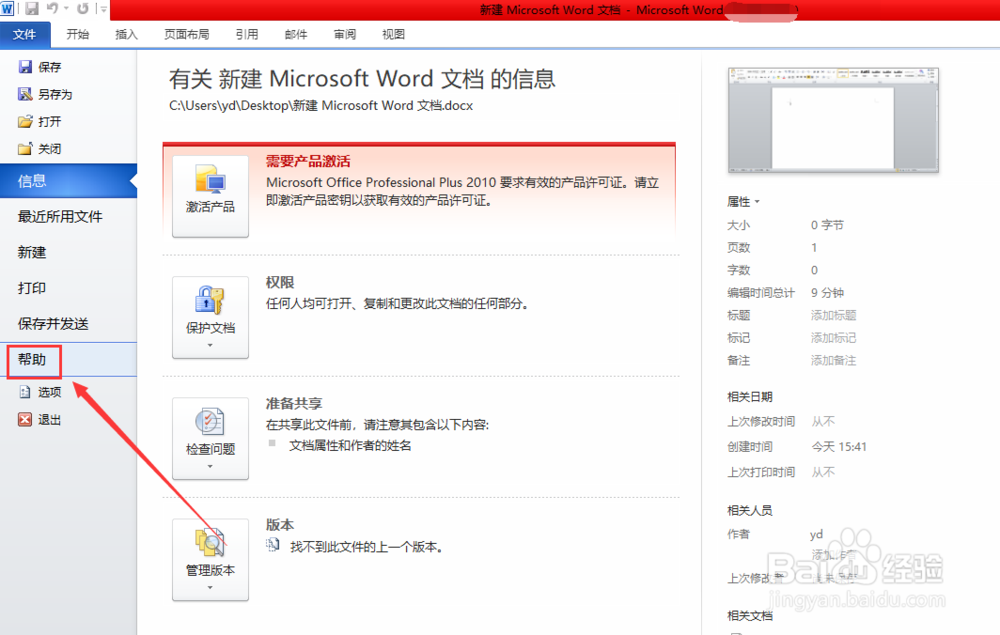Click the 关闭 folder icon in sidebar
Viewport: 1000px width, 635px height.
[26, 149]
